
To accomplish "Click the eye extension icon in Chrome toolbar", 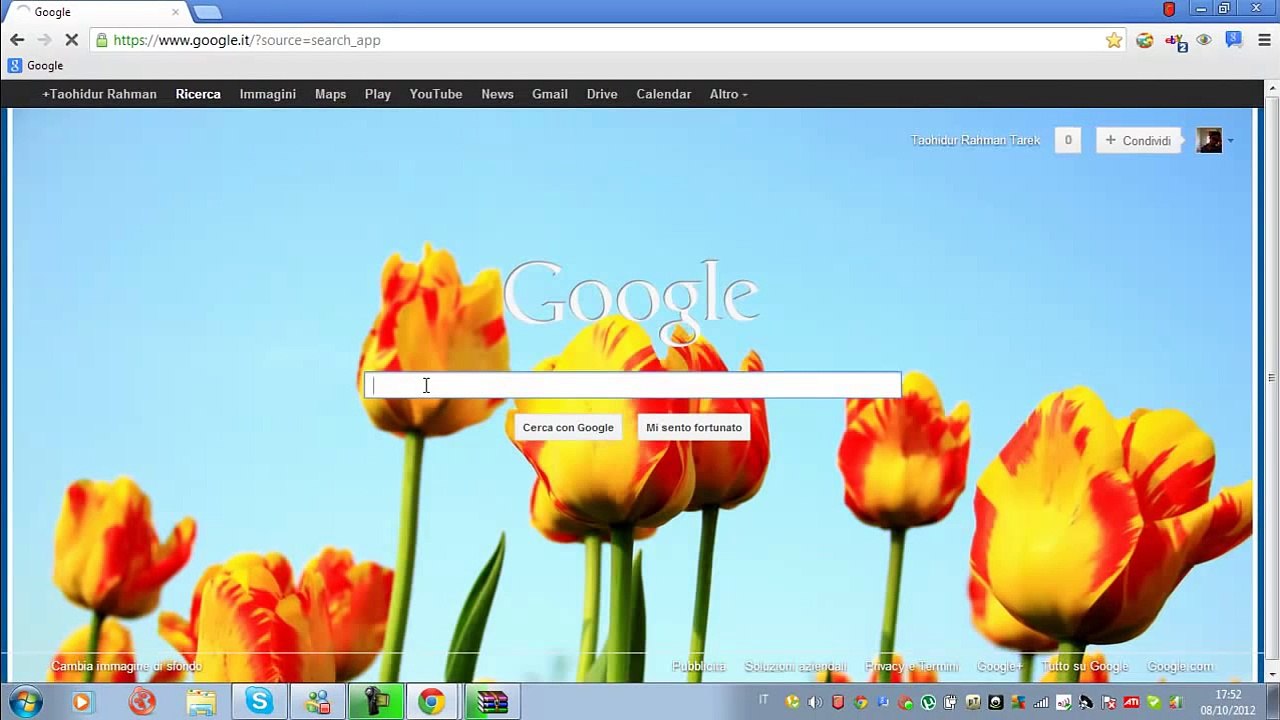I will click(x=1204, y=40).
